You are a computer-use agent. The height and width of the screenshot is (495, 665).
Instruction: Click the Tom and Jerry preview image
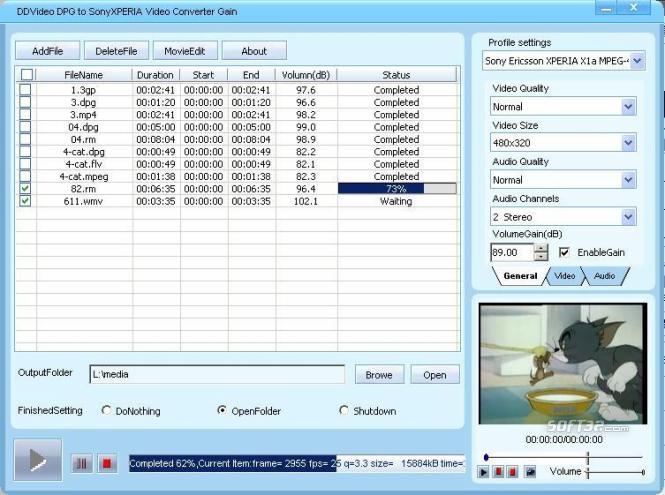563,363
